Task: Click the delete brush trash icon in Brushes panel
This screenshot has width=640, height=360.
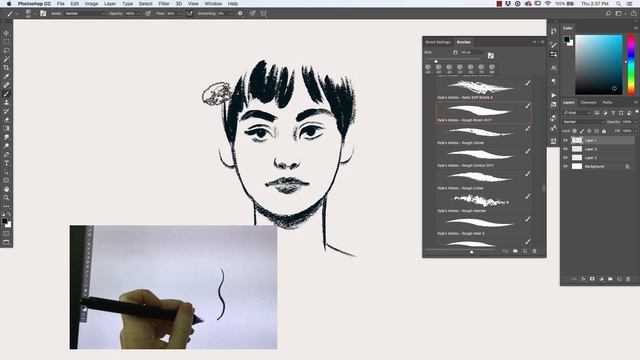Action: 534,251
